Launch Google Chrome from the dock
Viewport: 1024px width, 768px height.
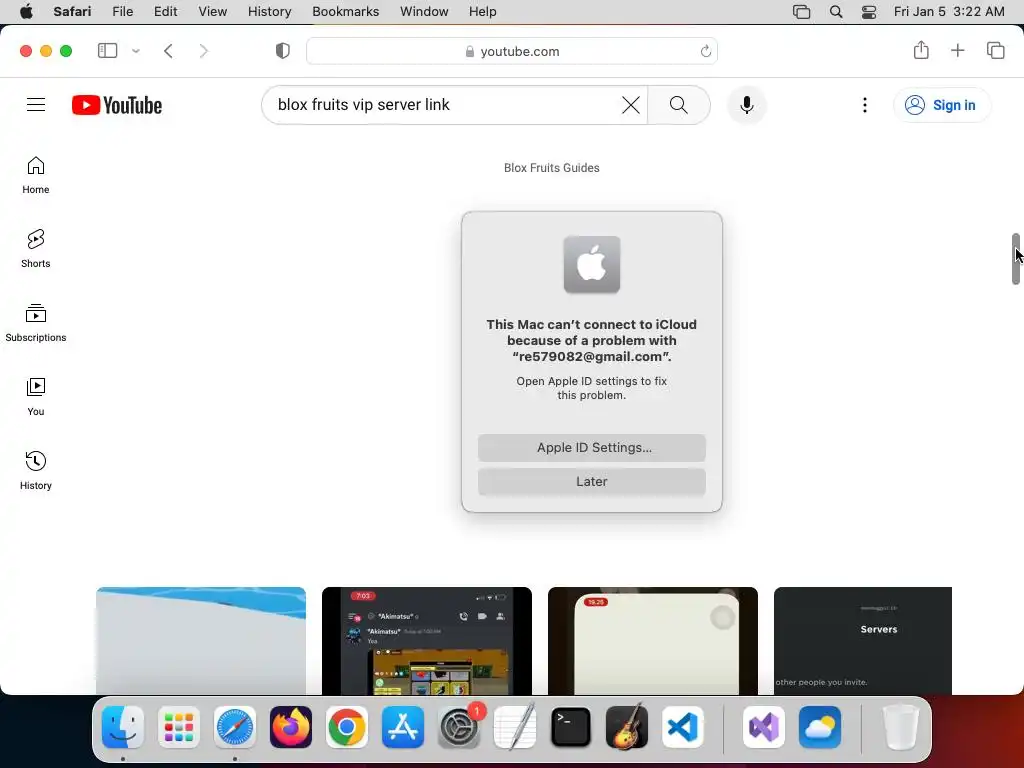pos(347,727)
